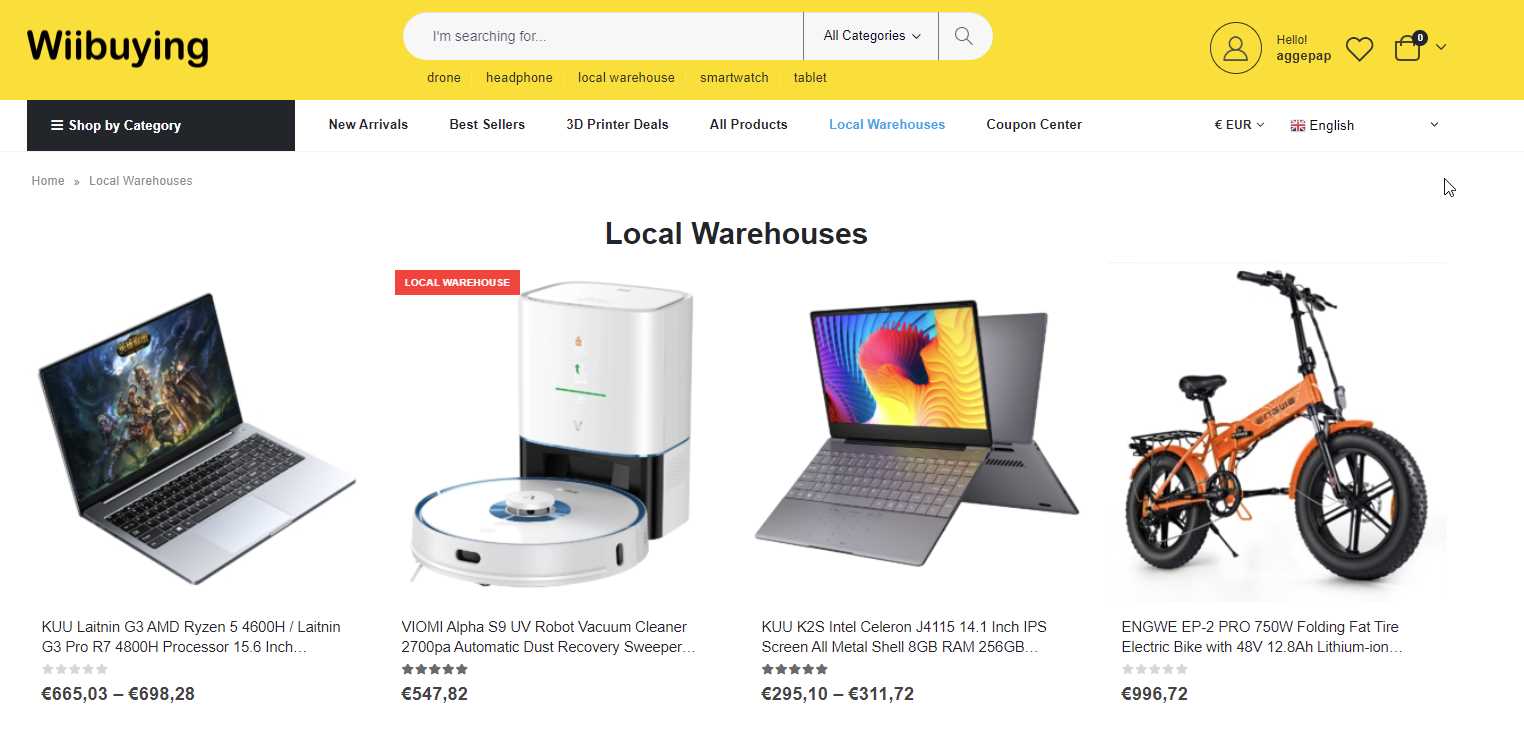Viewport: 1524px width, 756px height.
Task: Open the user account profile icon
Action: [x=1235, y=48]
